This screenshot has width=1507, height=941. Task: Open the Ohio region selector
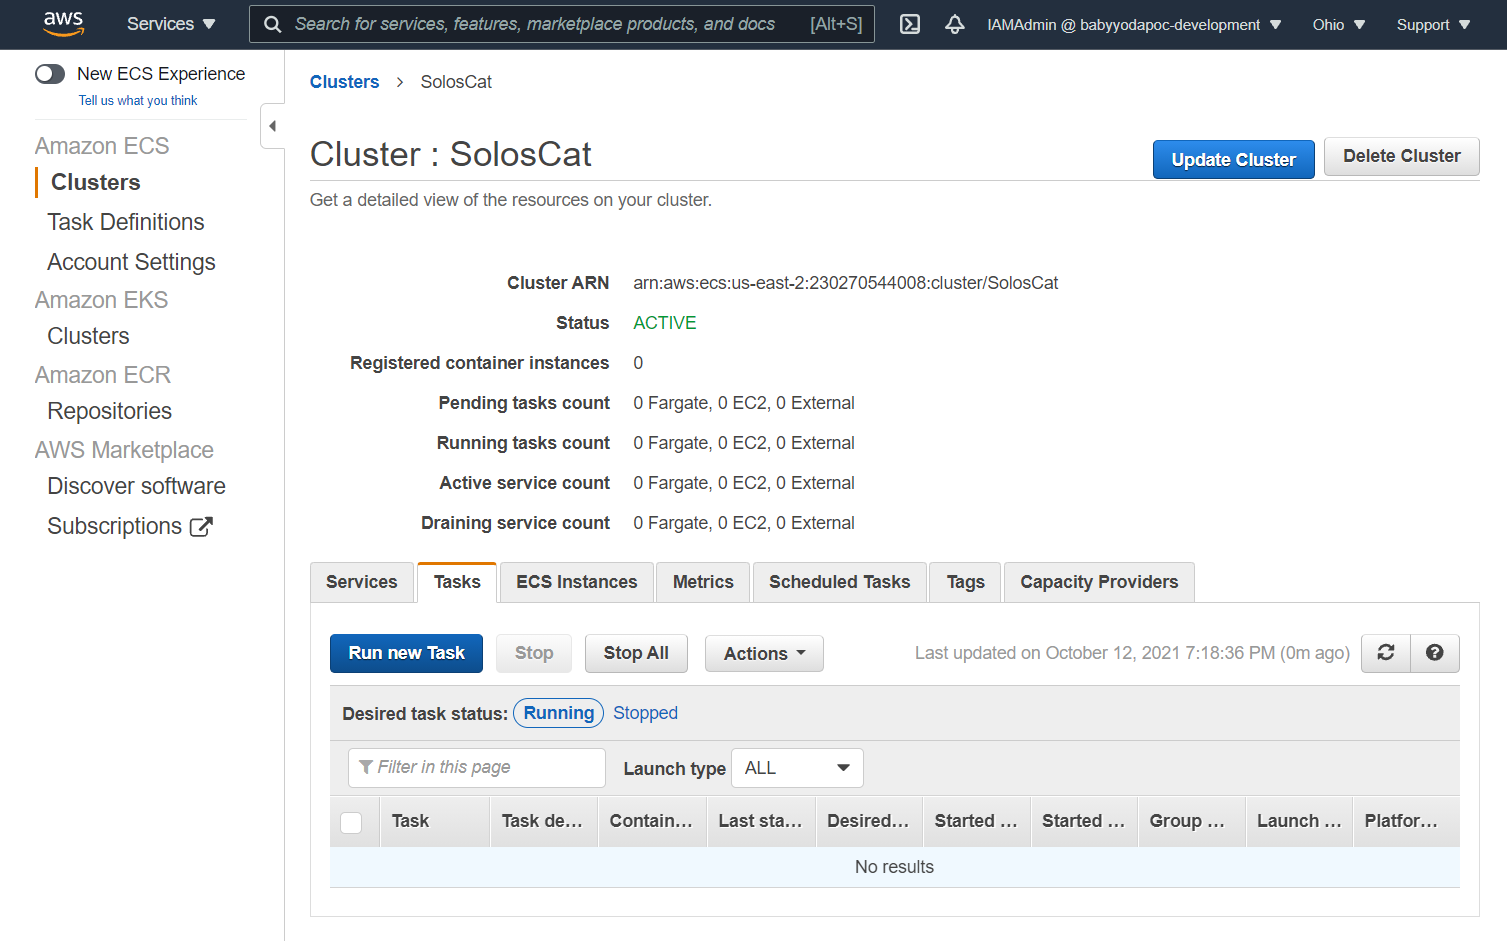1338,24
